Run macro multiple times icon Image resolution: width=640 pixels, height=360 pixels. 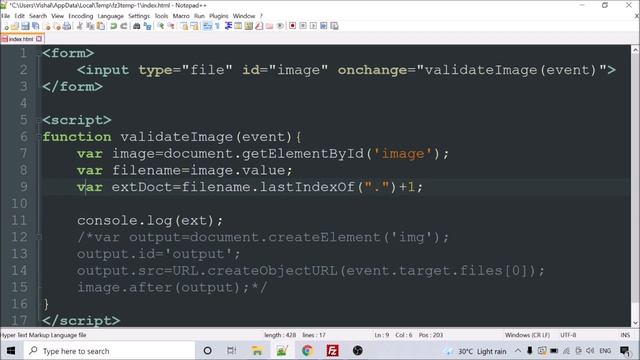[x=323, y=26]
